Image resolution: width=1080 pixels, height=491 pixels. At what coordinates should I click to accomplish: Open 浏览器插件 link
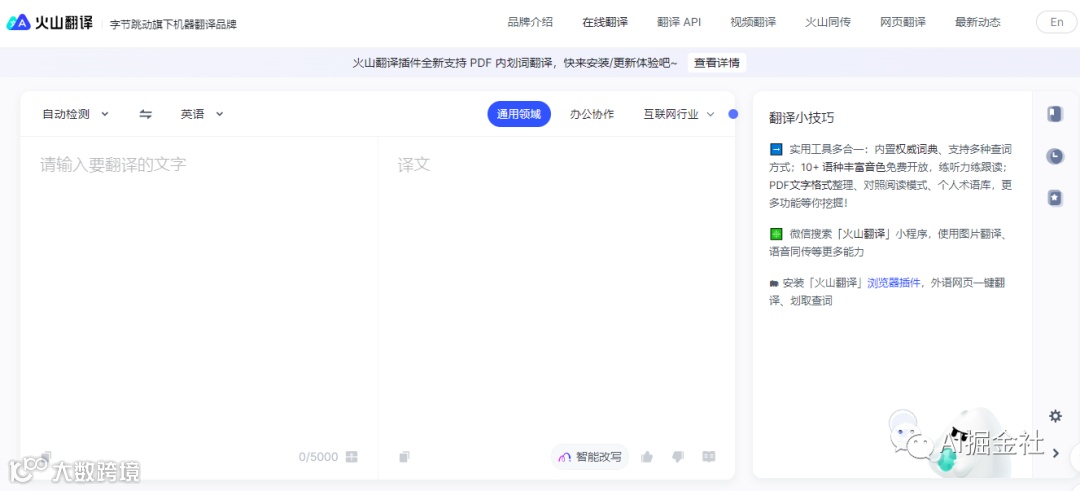click(894, 282)
